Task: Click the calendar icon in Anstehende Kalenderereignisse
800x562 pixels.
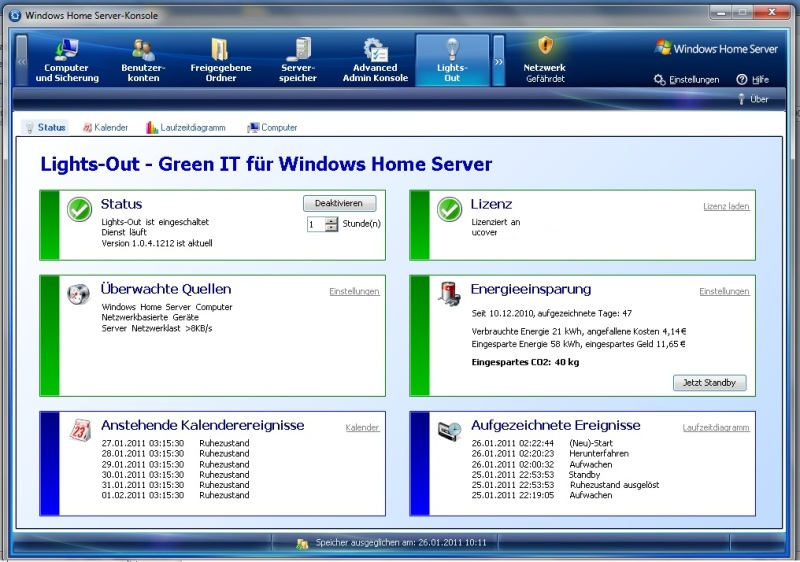Action: 80,430
